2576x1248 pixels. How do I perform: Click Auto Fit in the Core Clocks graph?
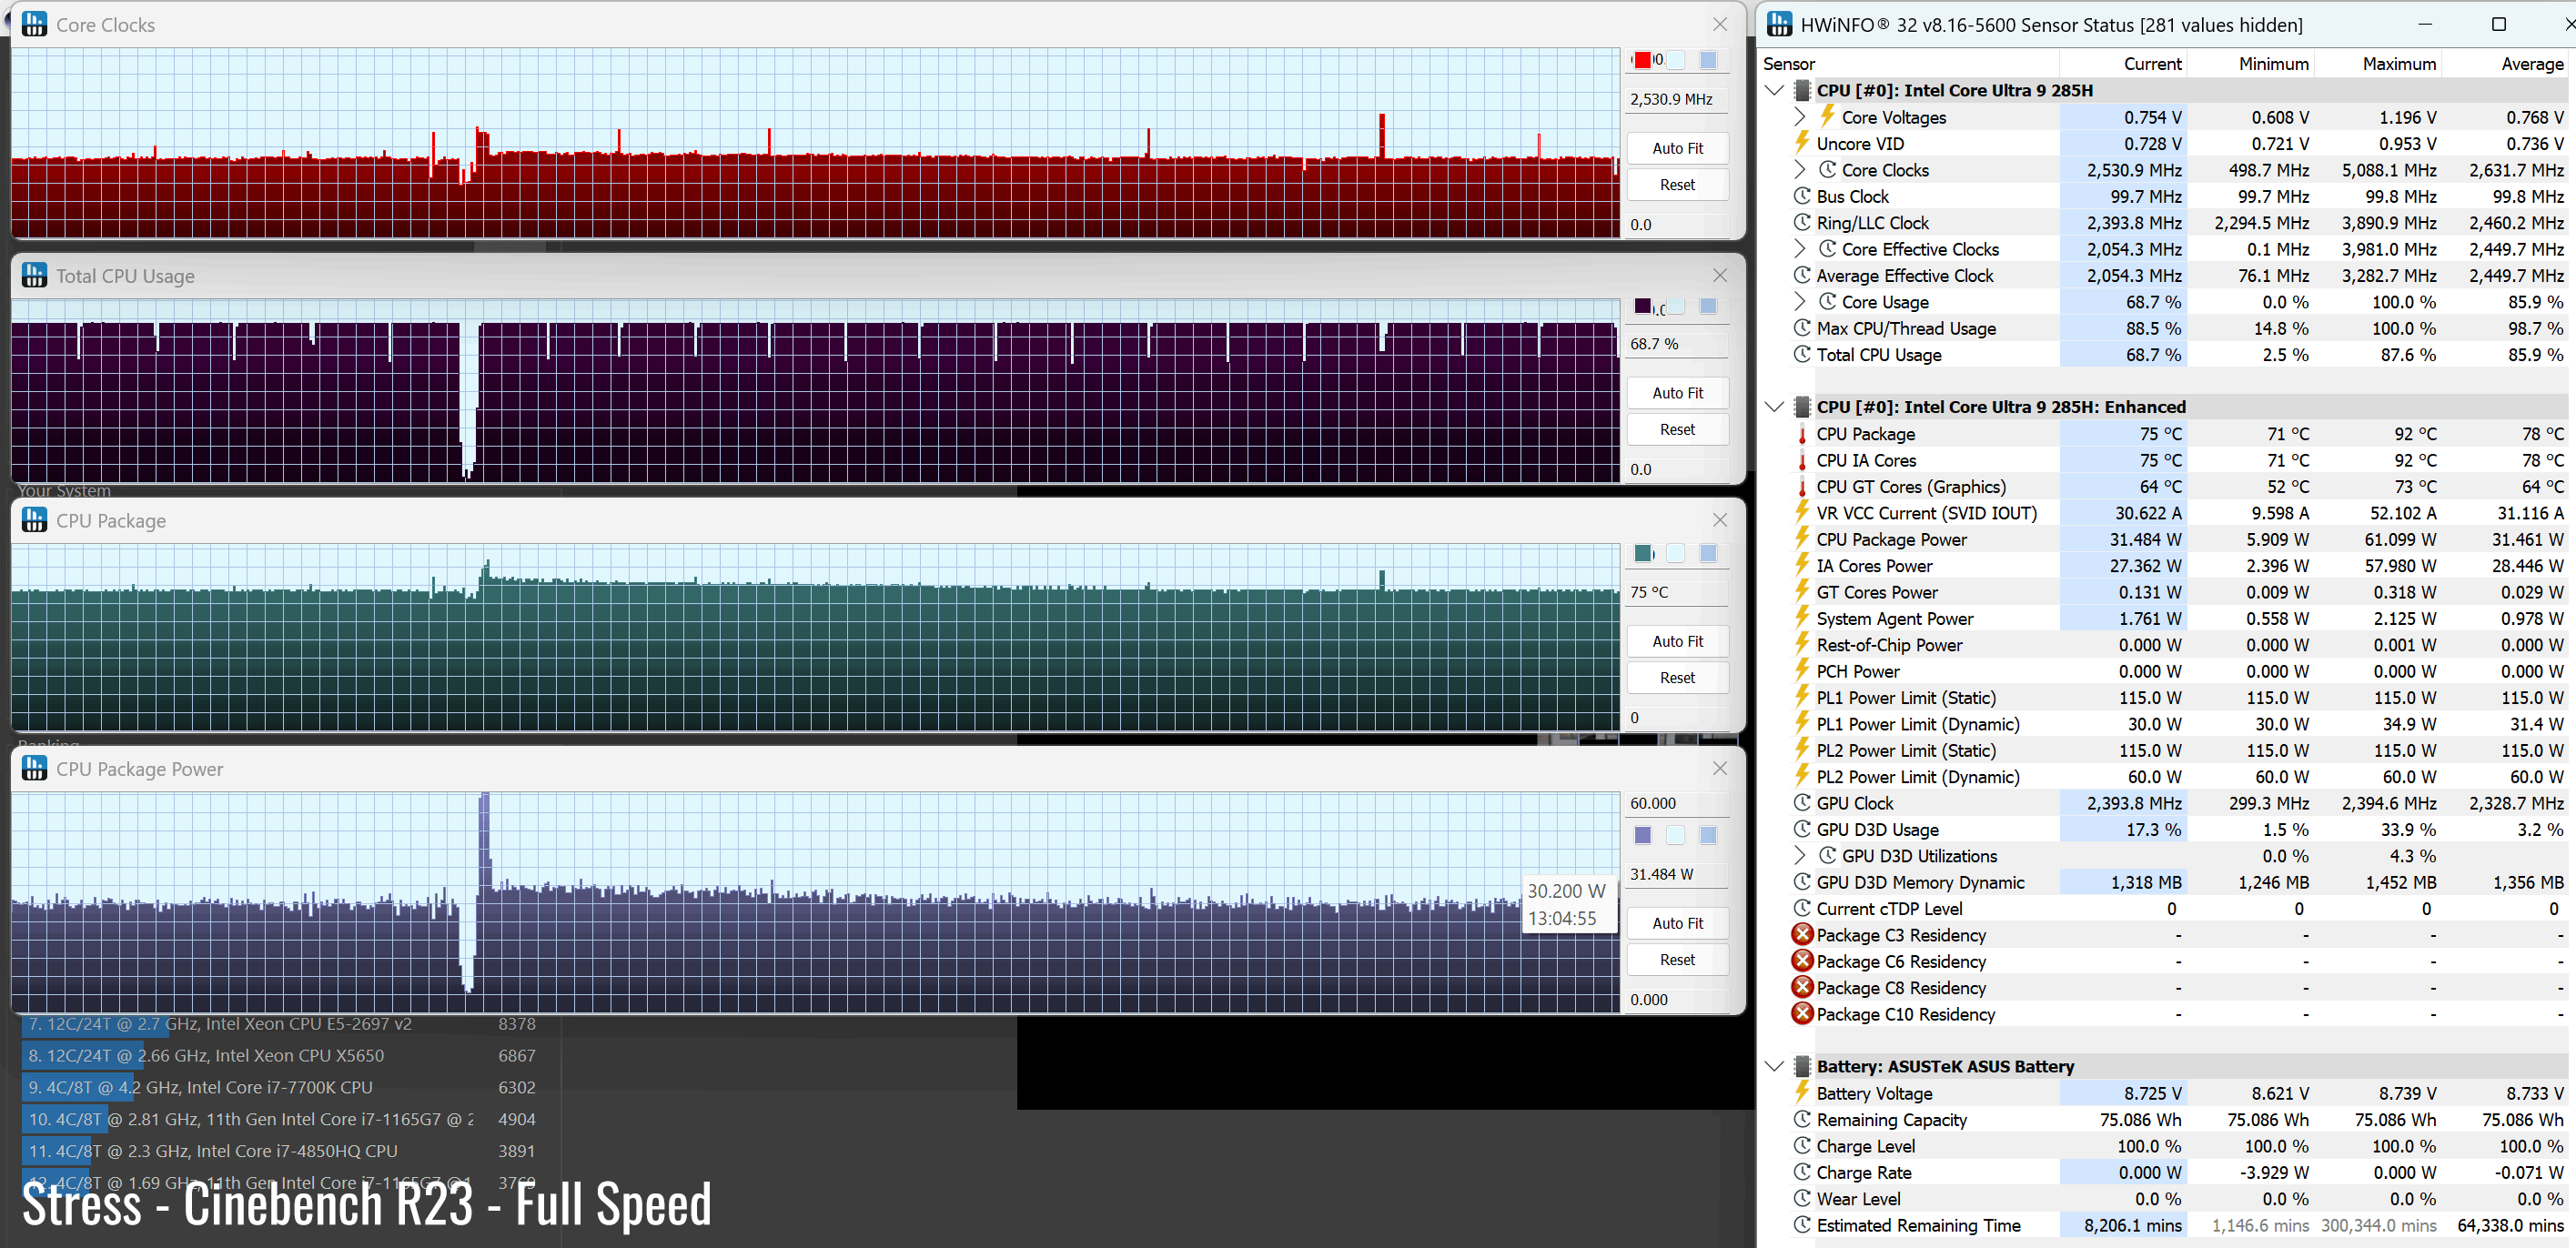click(x=1677, y=148)
